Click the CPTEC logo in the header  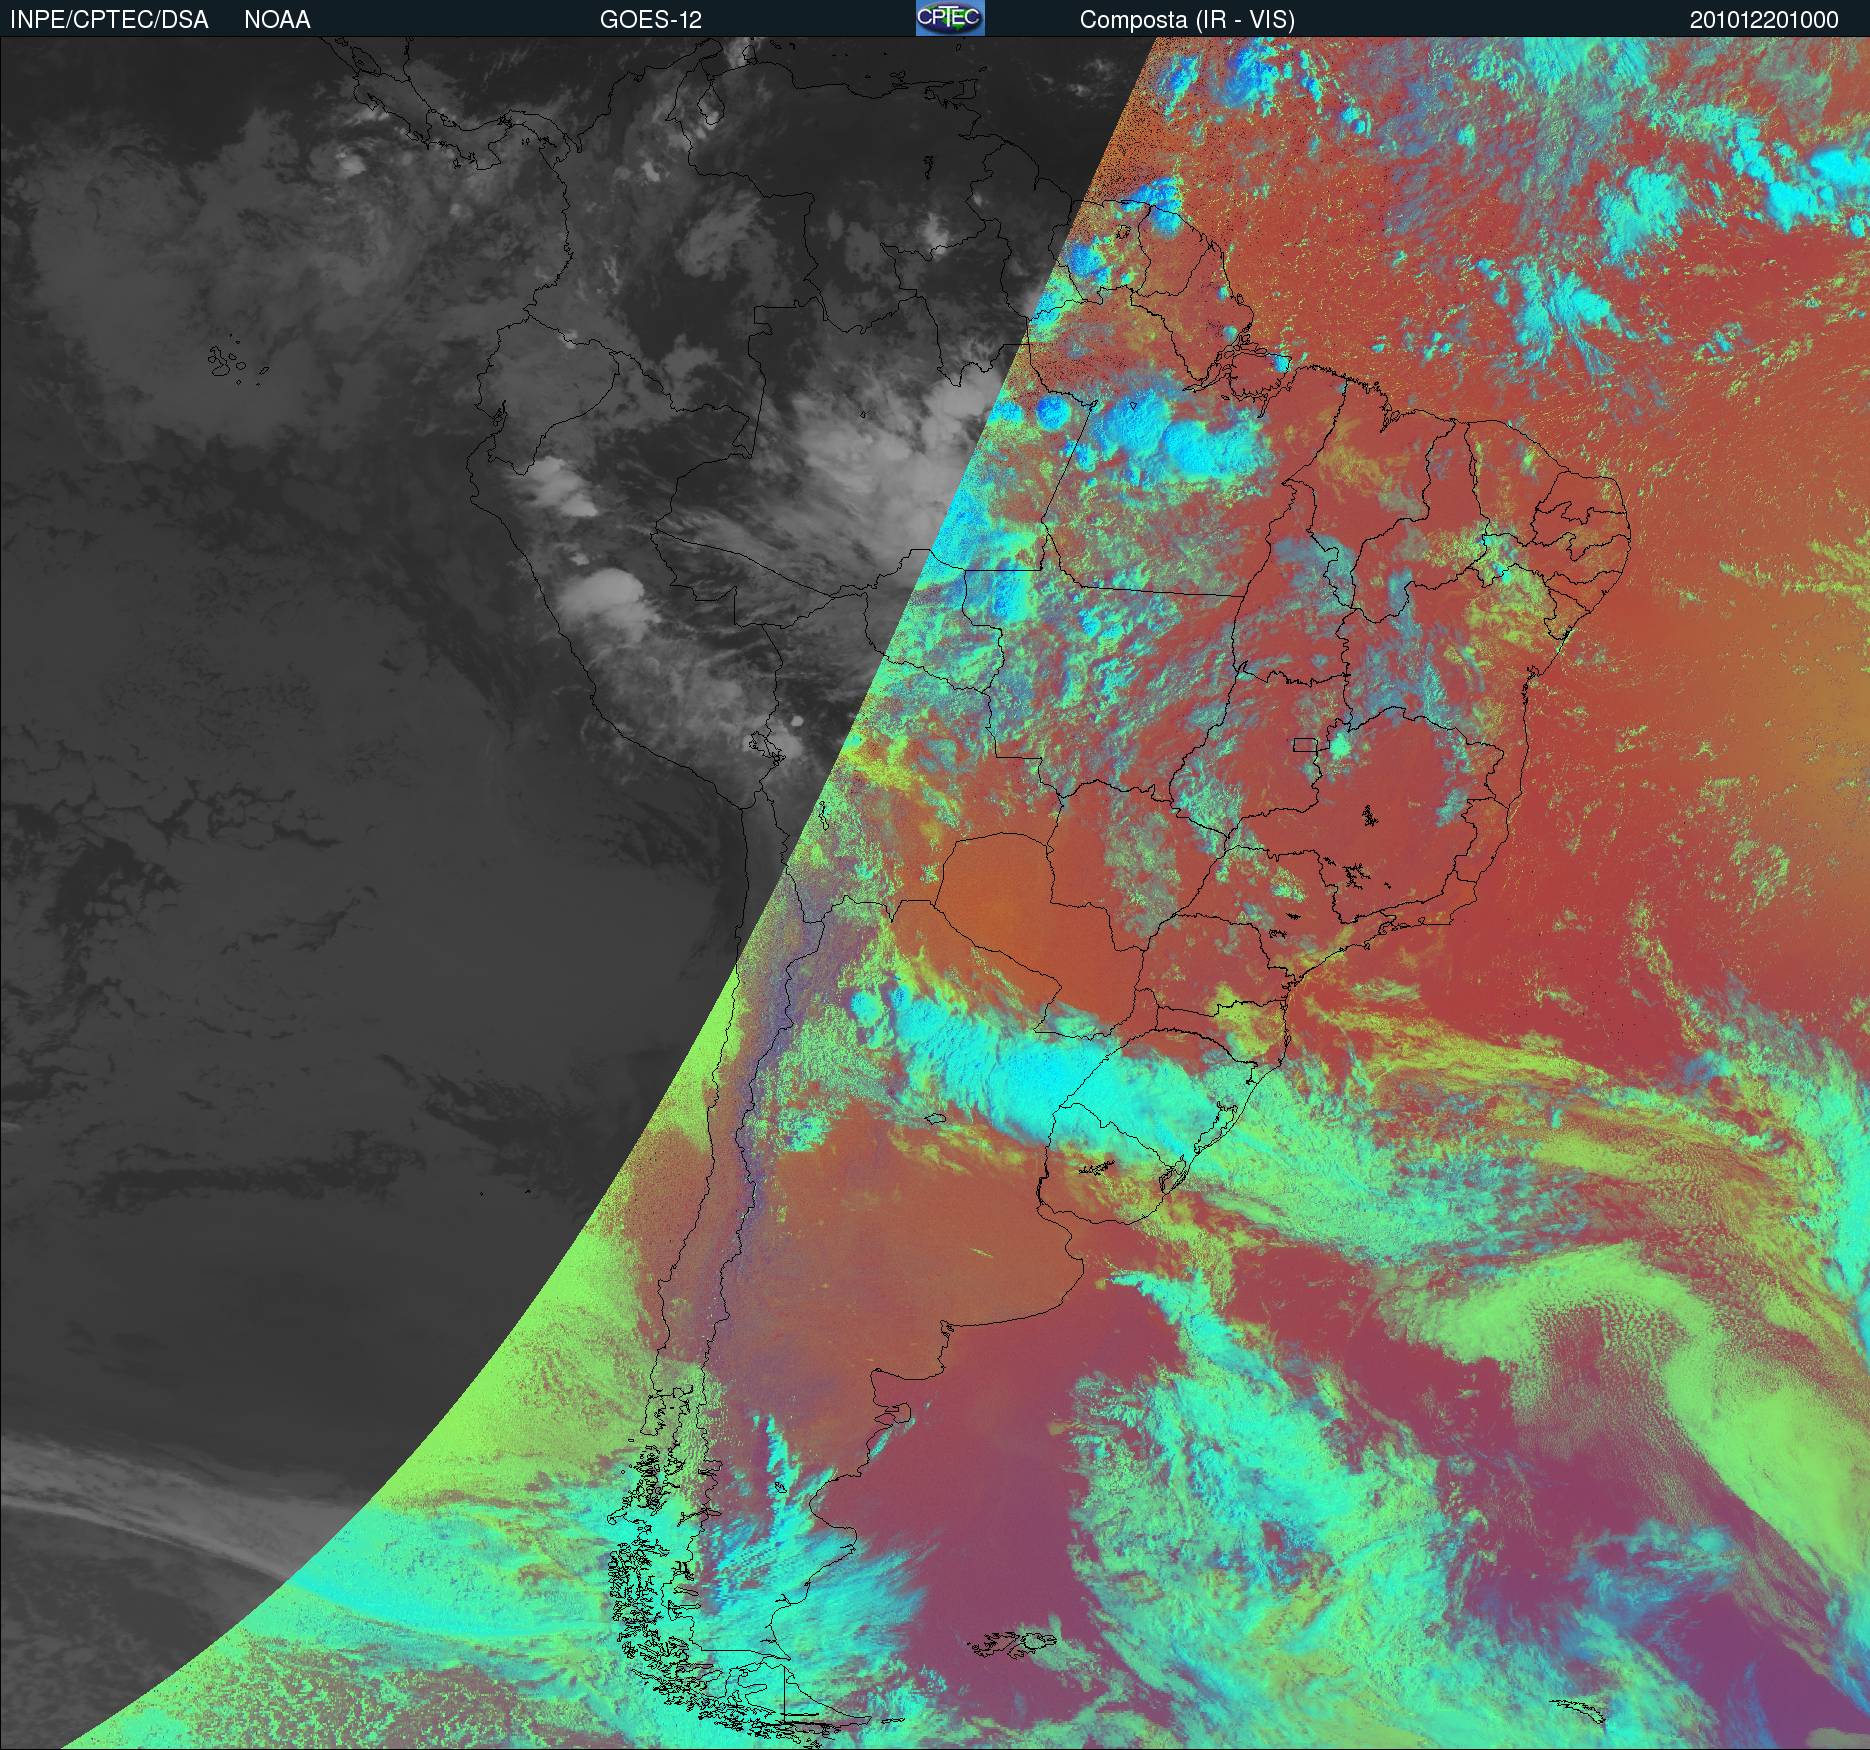(x=950, y=18)
